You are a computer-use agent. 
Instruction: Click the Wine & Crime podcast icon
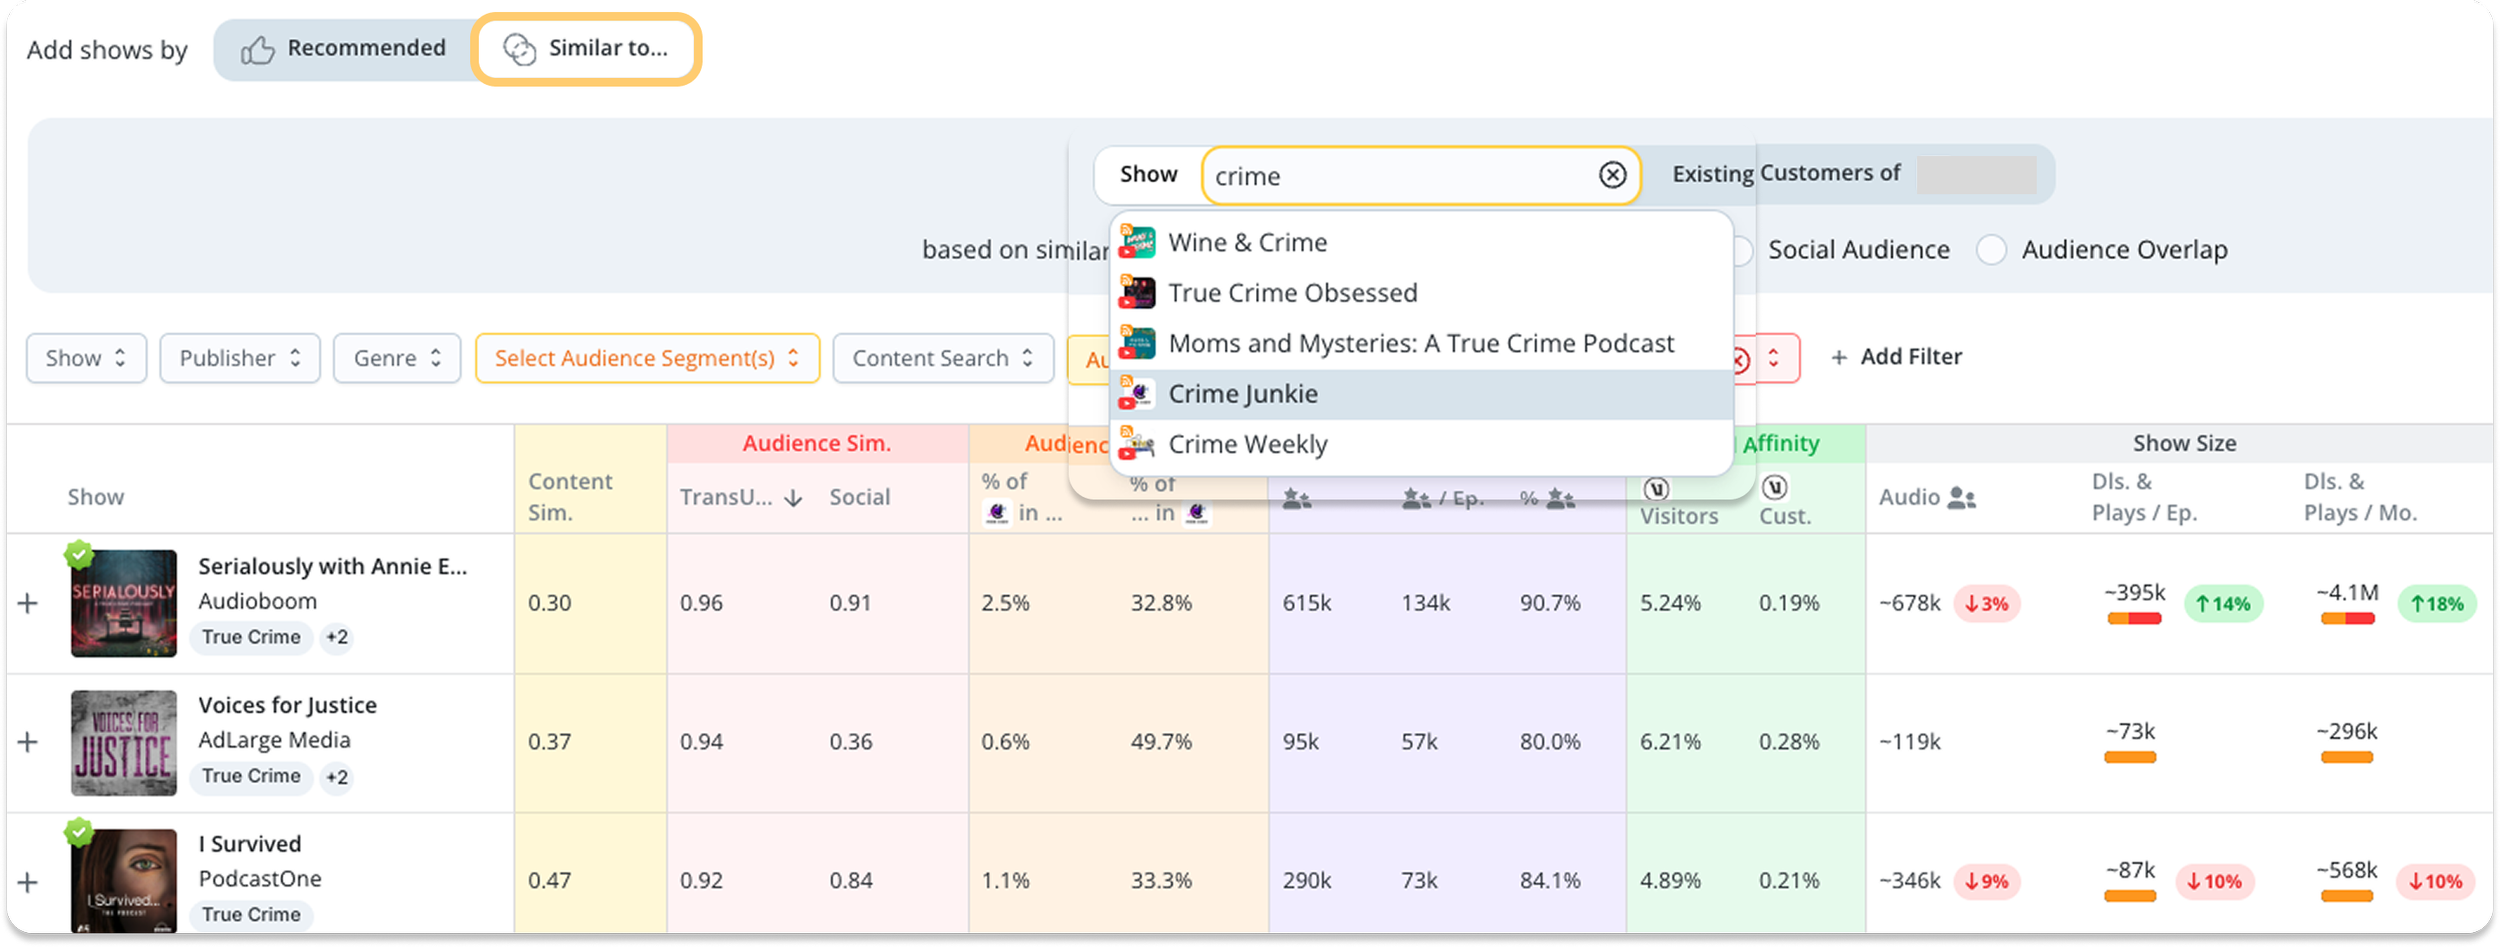click(1137, 242)
